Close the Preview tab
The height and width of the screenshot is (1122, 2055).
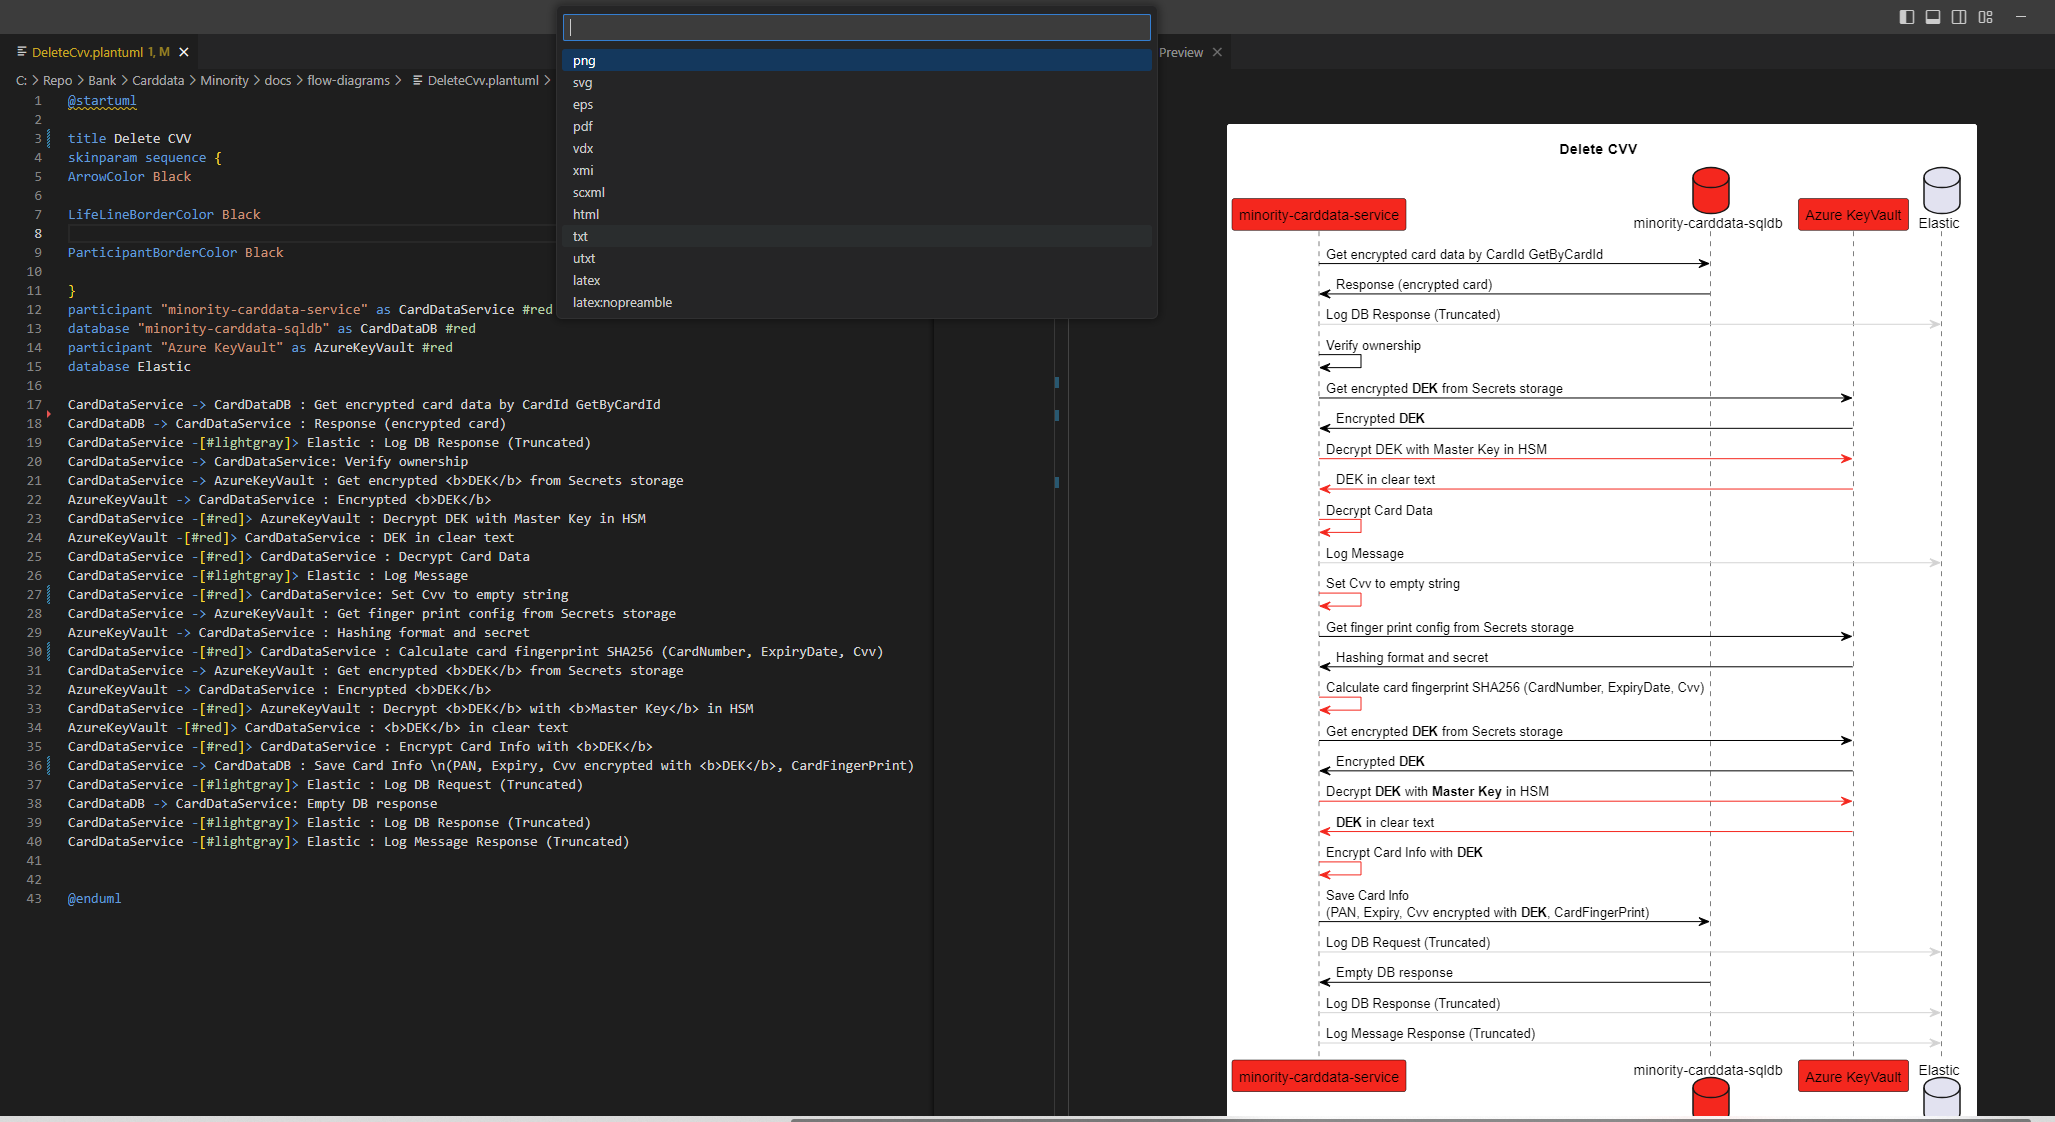coord(1217,52)
